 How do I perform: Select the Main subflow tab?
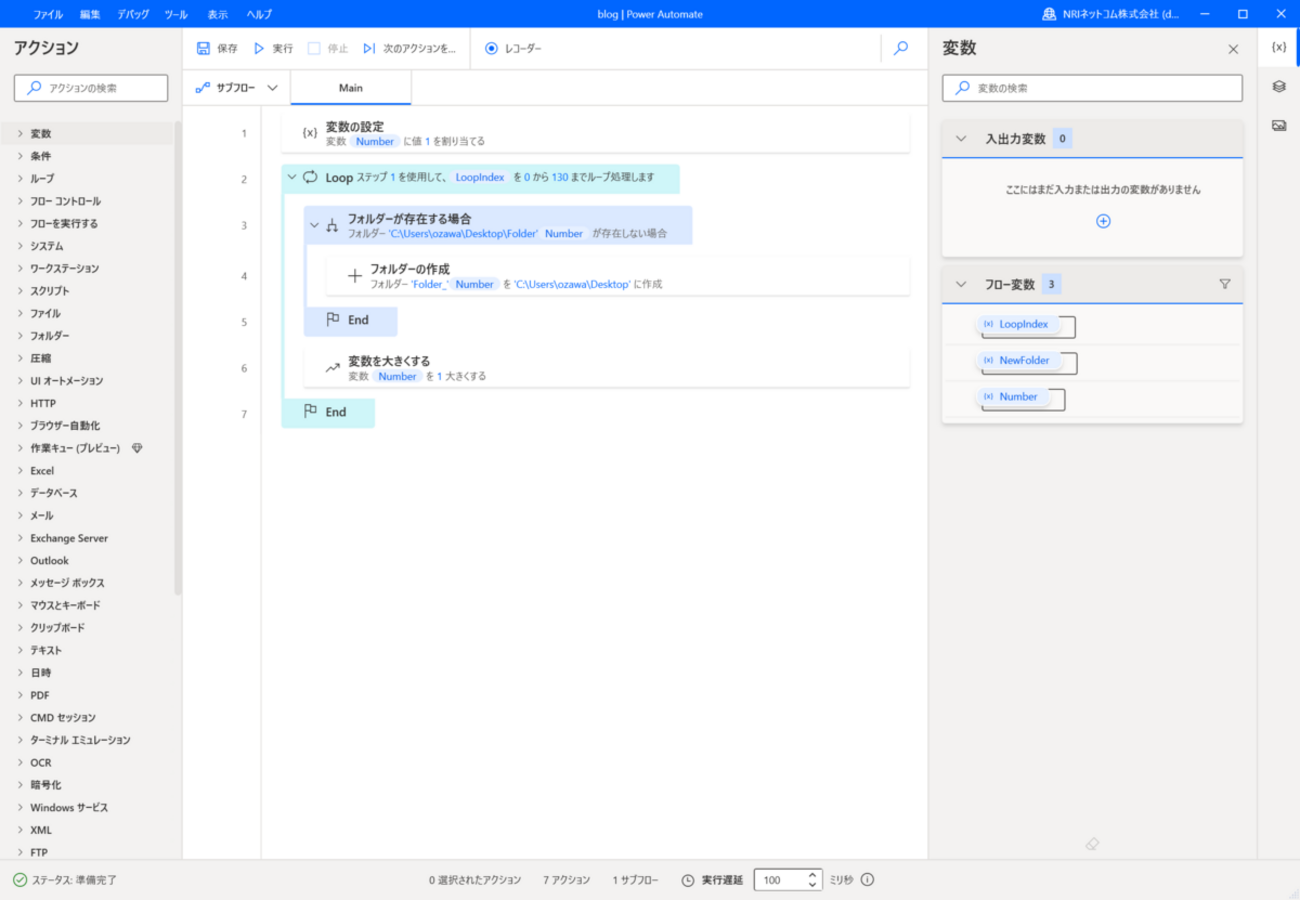pos(350,88)
